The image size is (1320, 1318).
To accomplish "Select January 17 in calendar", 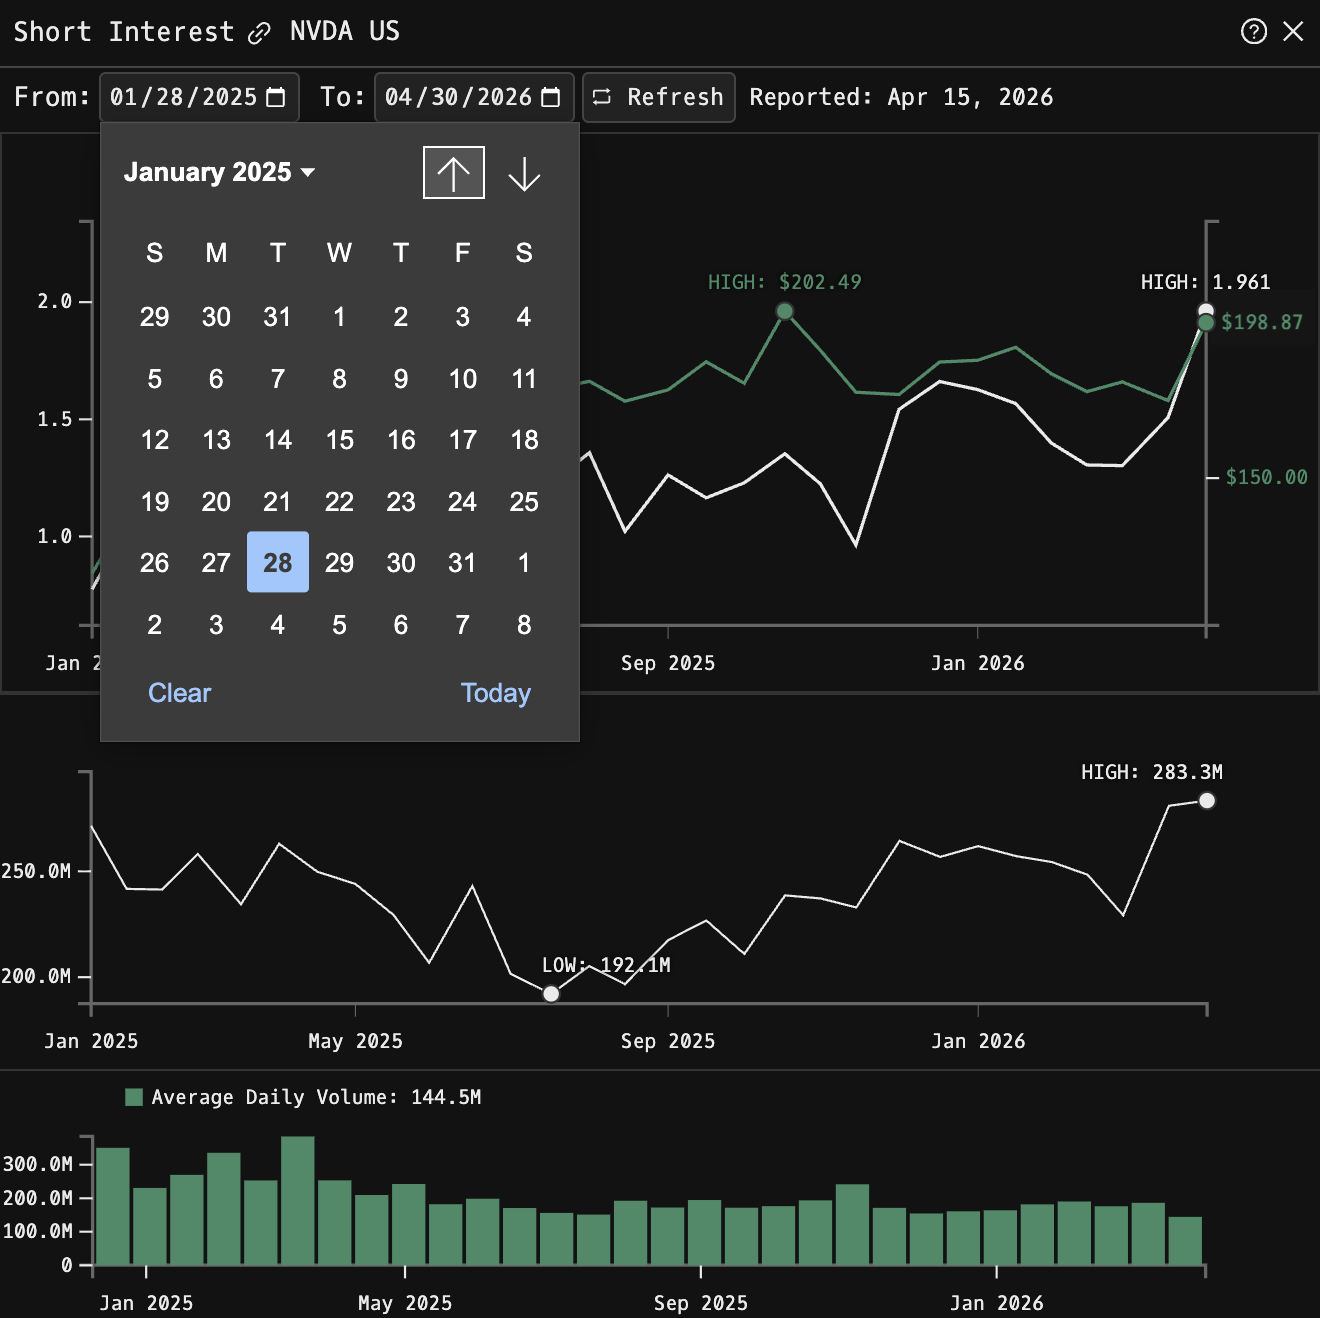I will coord(462,440).
